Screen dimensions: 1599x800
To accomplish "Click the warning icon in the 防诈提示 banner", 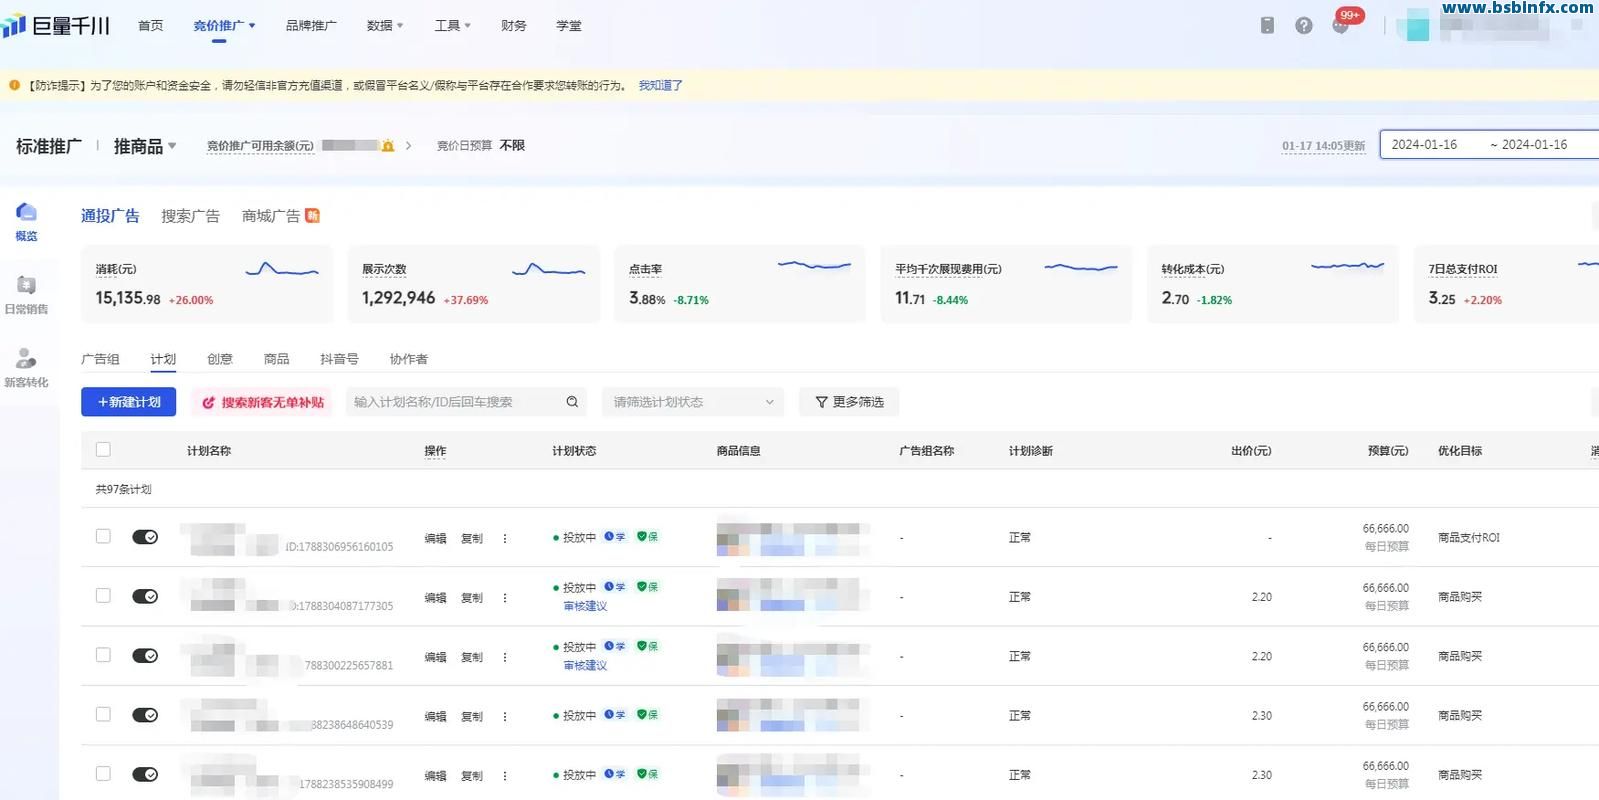I will tap(14, 85).
